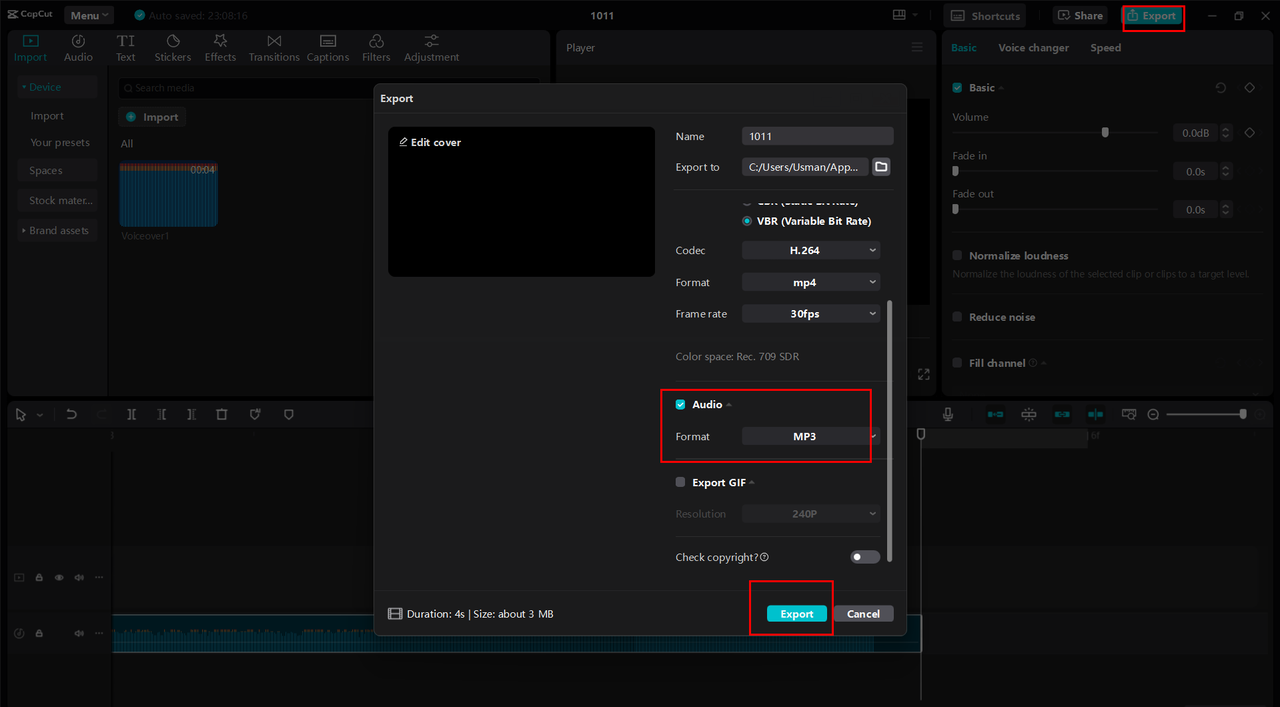Click the plain shield marker icon
The image size is (1280, 707).
pyautogui.click(x=289, y=414)
